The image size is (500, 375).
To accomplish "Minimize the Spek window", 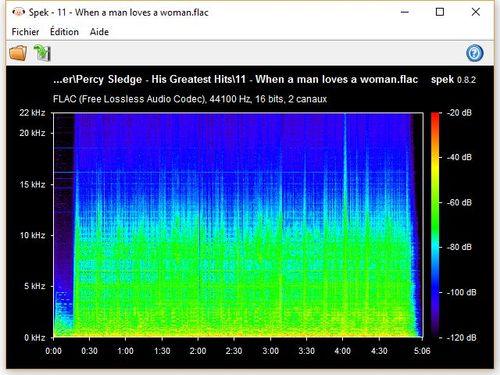I will 405,12.
